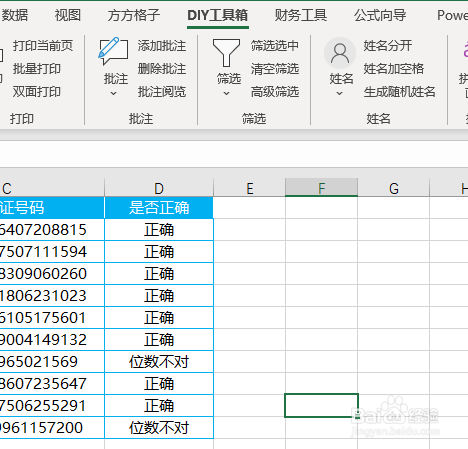Click cell containing 1806231023
This screenshot has width=468, height=449.
click(52, 296)
